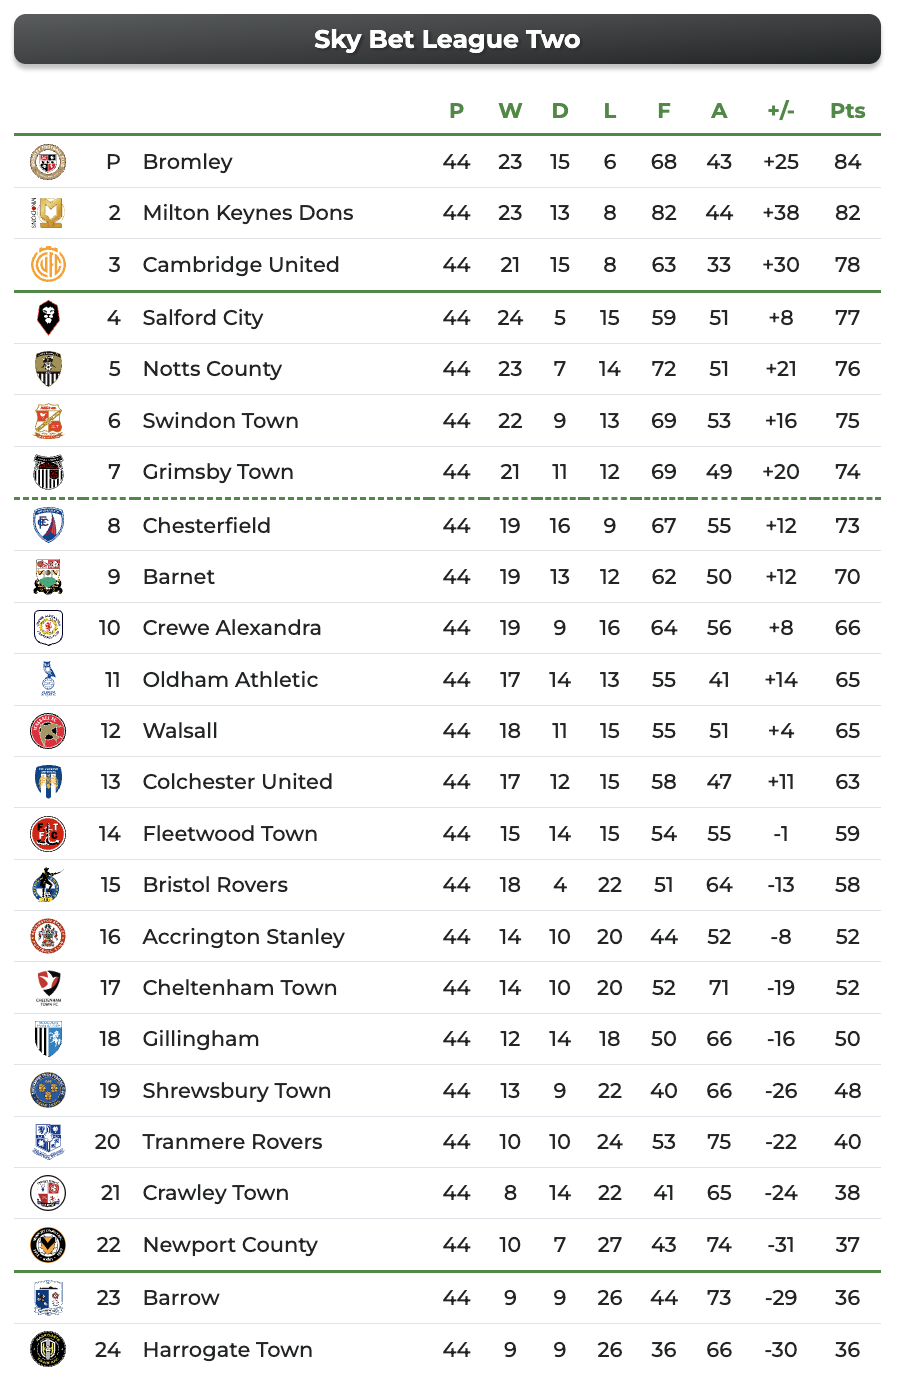The width and height of the screenshot is (900, 1382).
Task: Click the Notts County club badge
Action: (x=48, y=369)
